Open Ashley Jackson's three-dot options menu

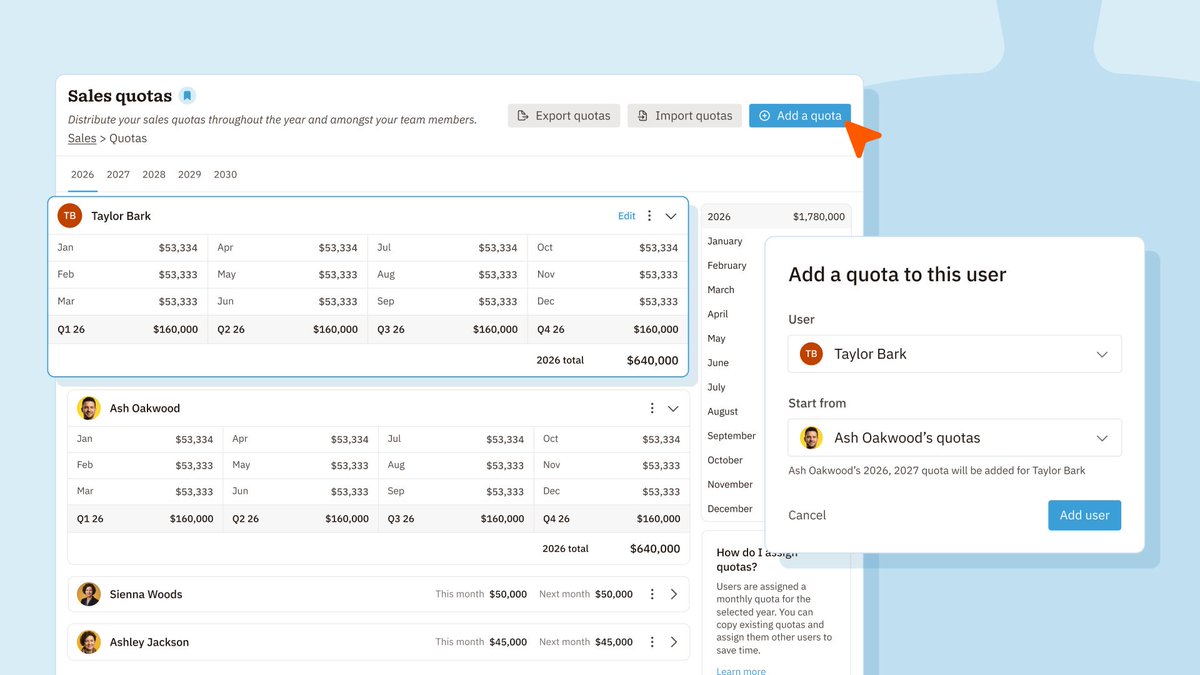(x=652, y=642)
